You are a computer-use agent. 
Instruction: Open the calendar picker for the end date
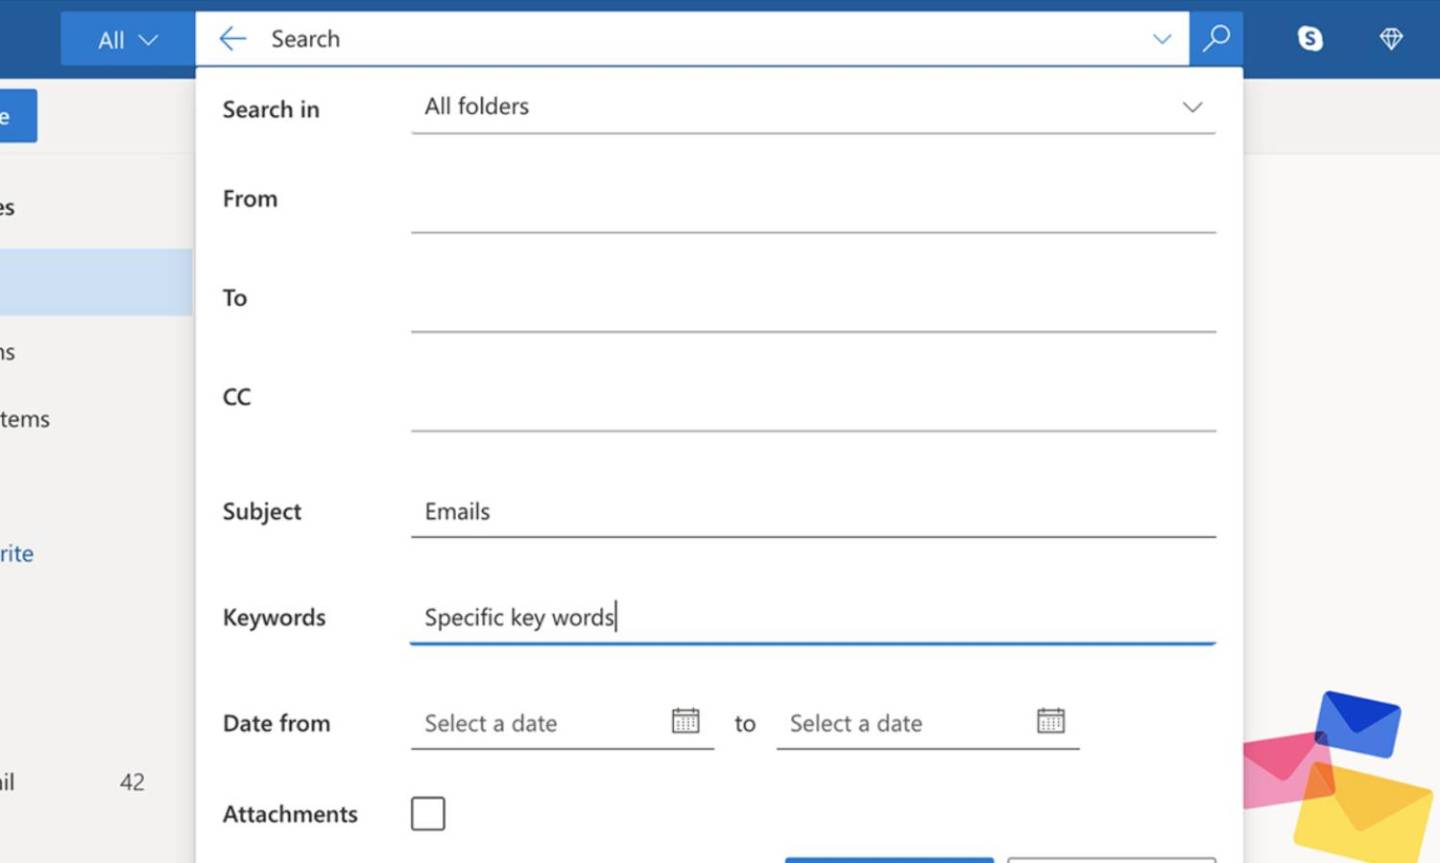point(1050,719)
